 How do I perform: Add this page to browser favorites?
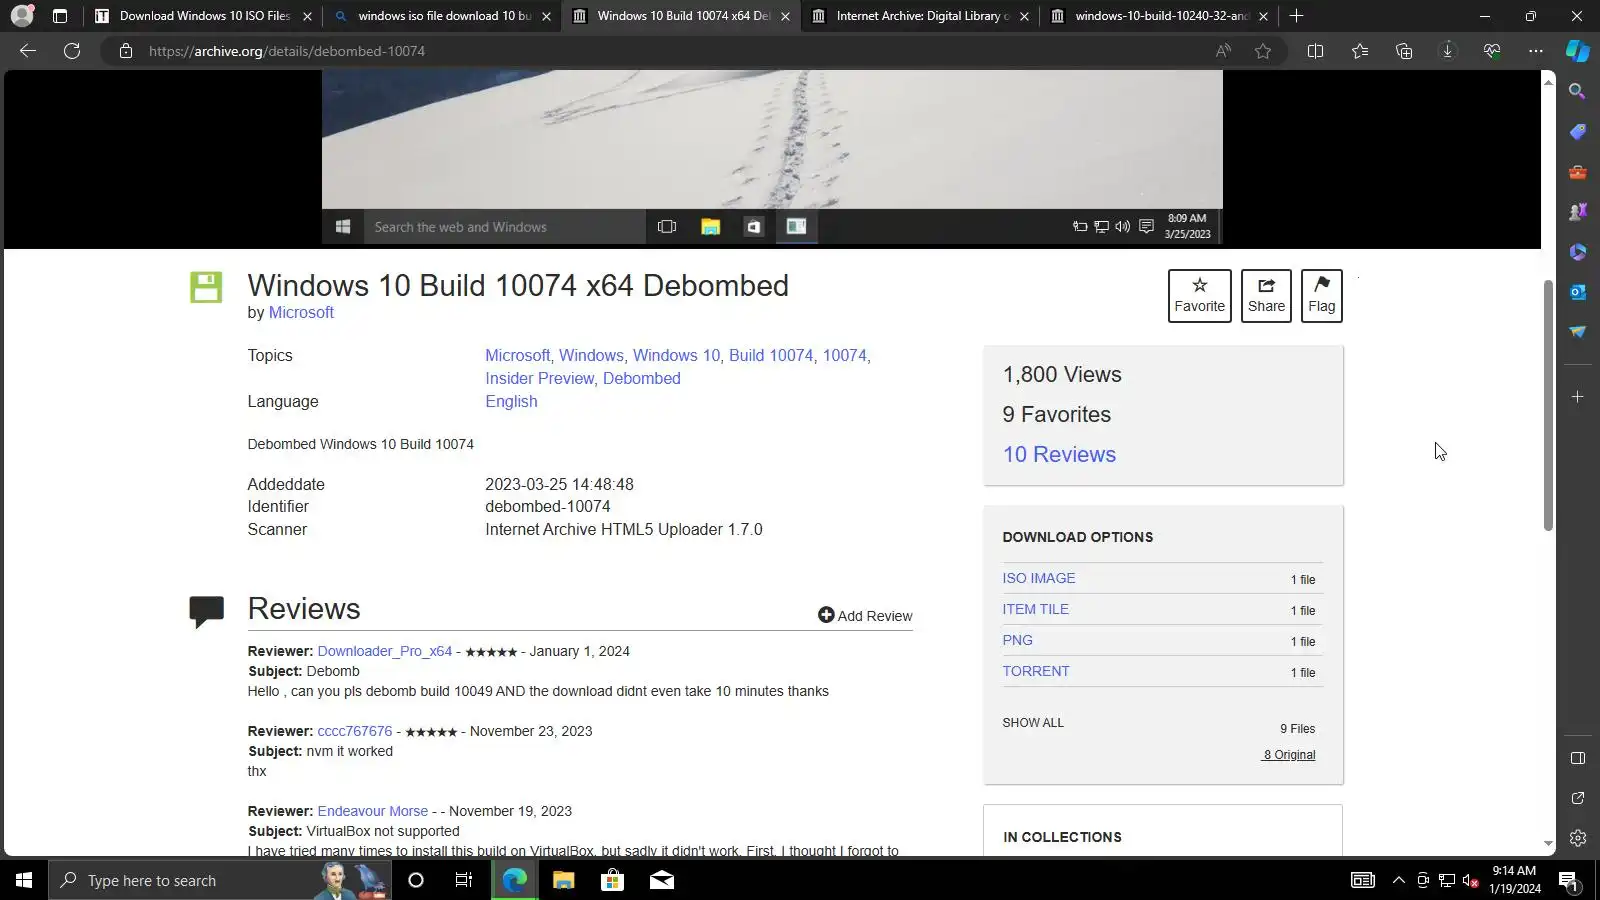click(1263, 51)
